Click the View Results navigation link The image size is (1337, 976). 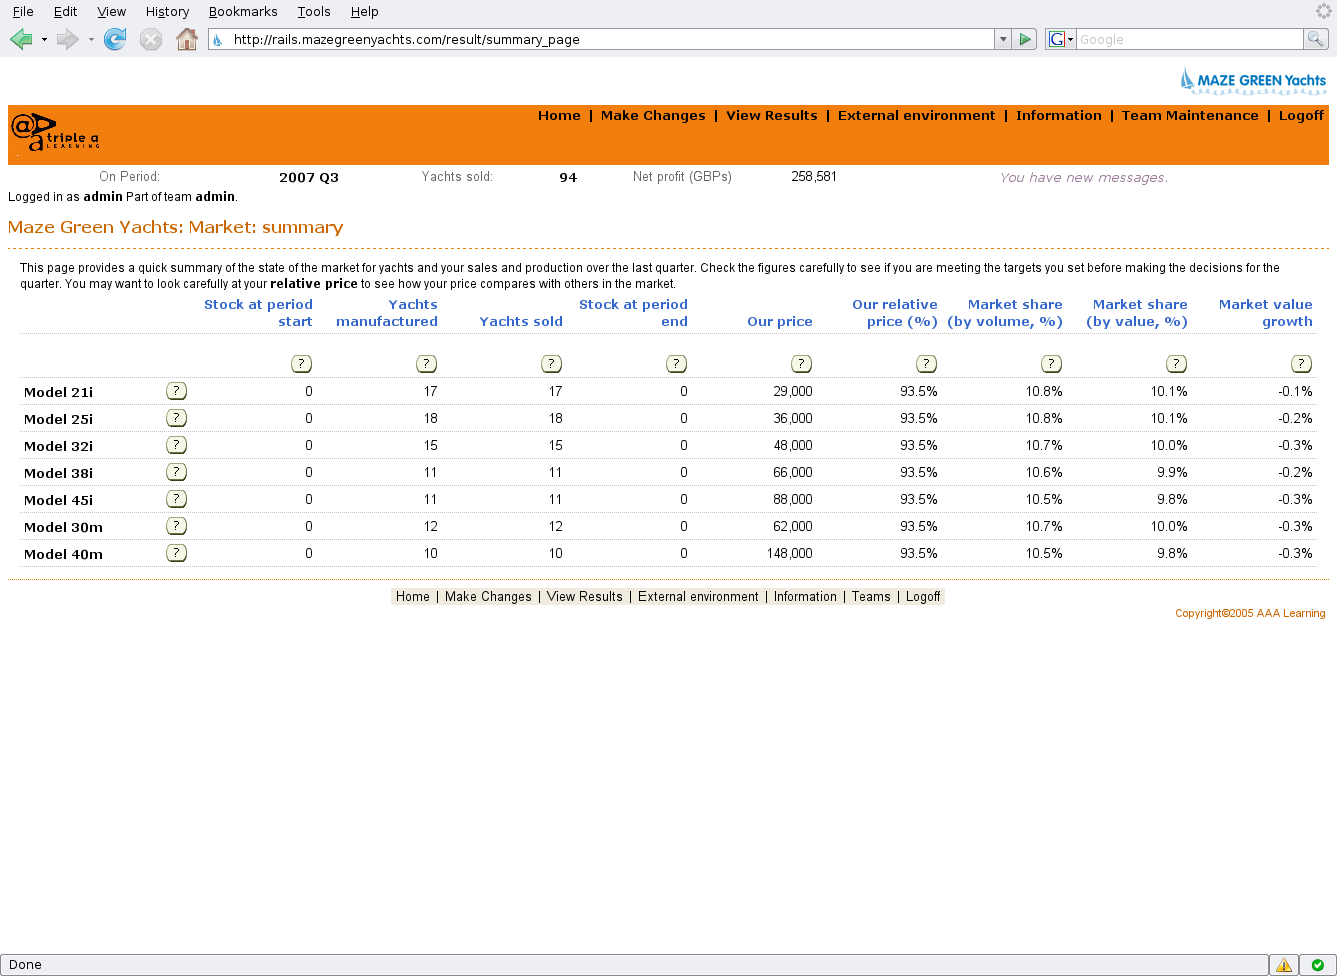tap(771, 115)
